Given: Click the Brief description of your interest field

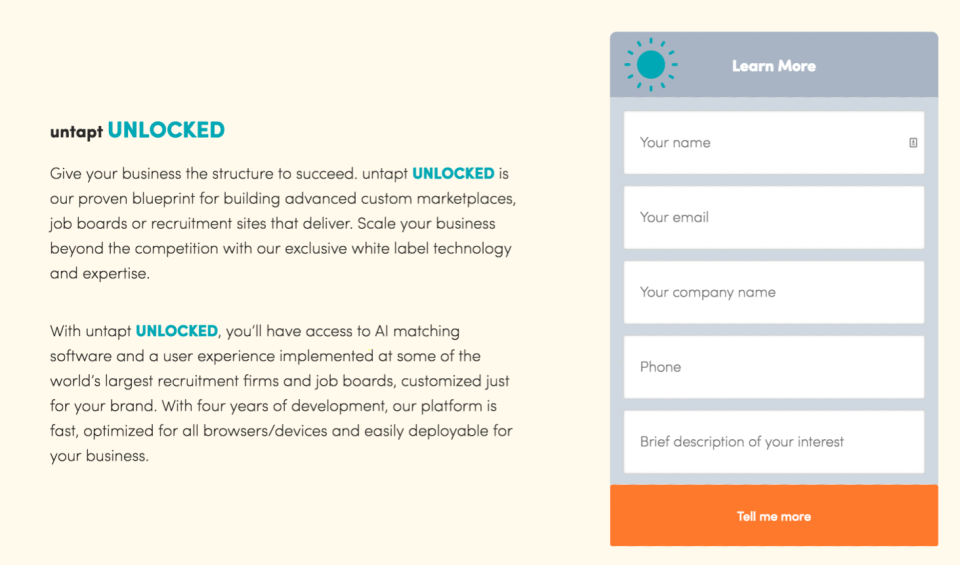Looking at the screenshot, I should click(774, 441).
